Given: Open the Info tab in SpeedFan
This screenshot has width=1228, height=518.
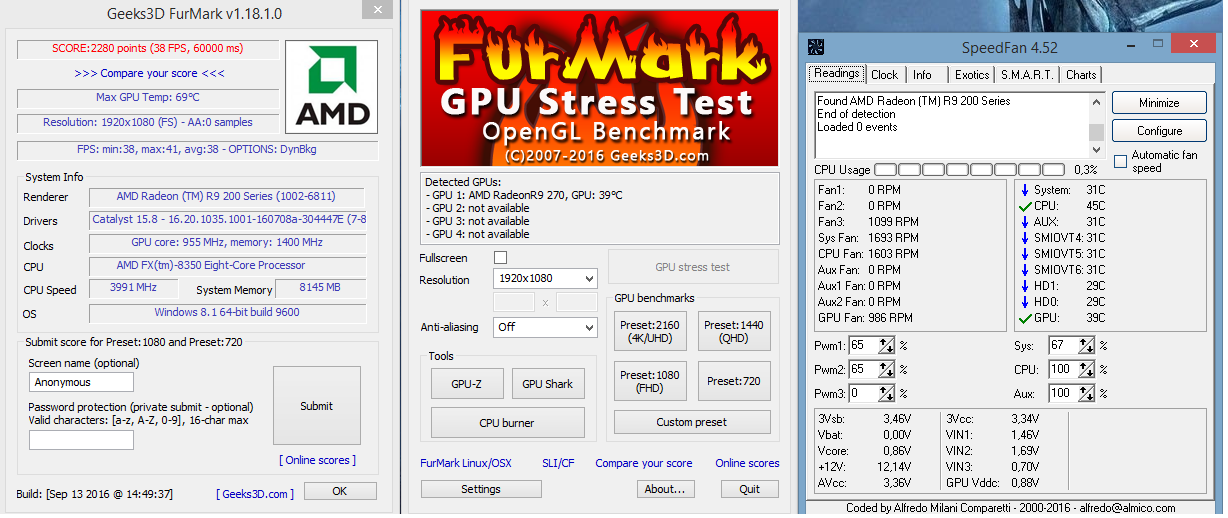Looking at the screenshot, I should 923,75.
